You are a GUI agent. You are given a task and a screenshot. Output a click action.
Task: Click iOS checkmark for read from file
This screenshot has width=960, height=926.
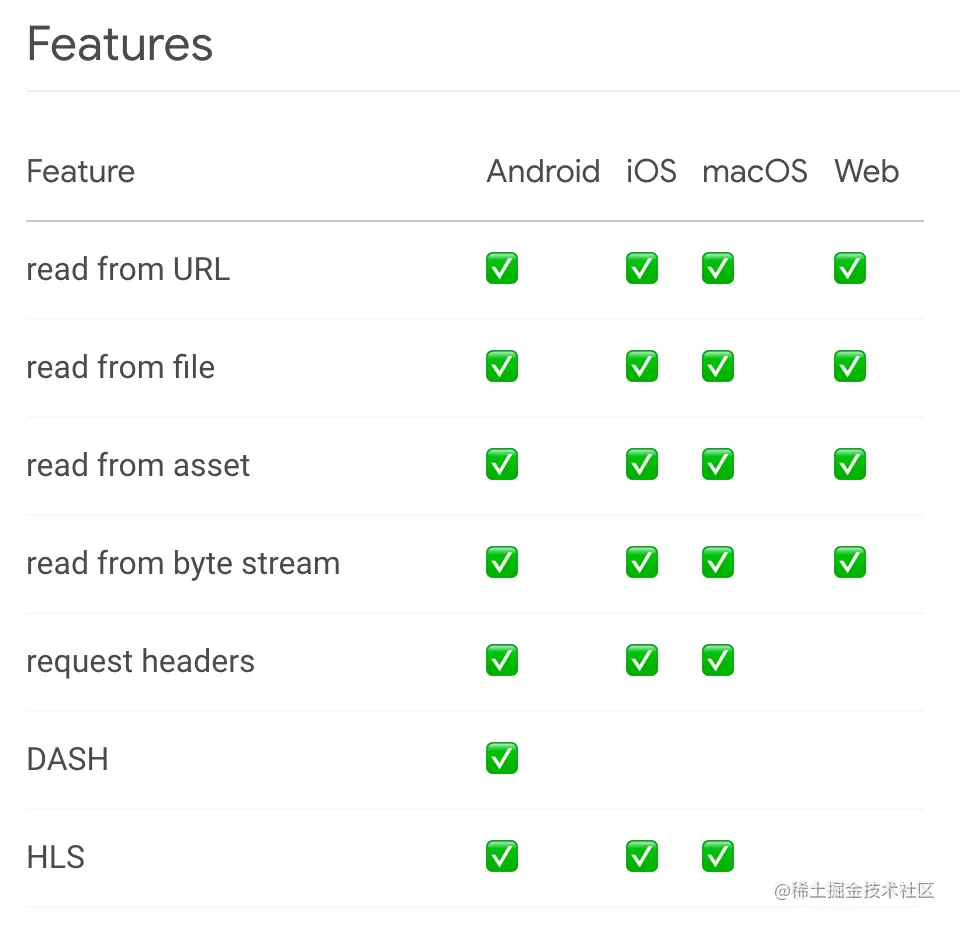pos(642,366)
